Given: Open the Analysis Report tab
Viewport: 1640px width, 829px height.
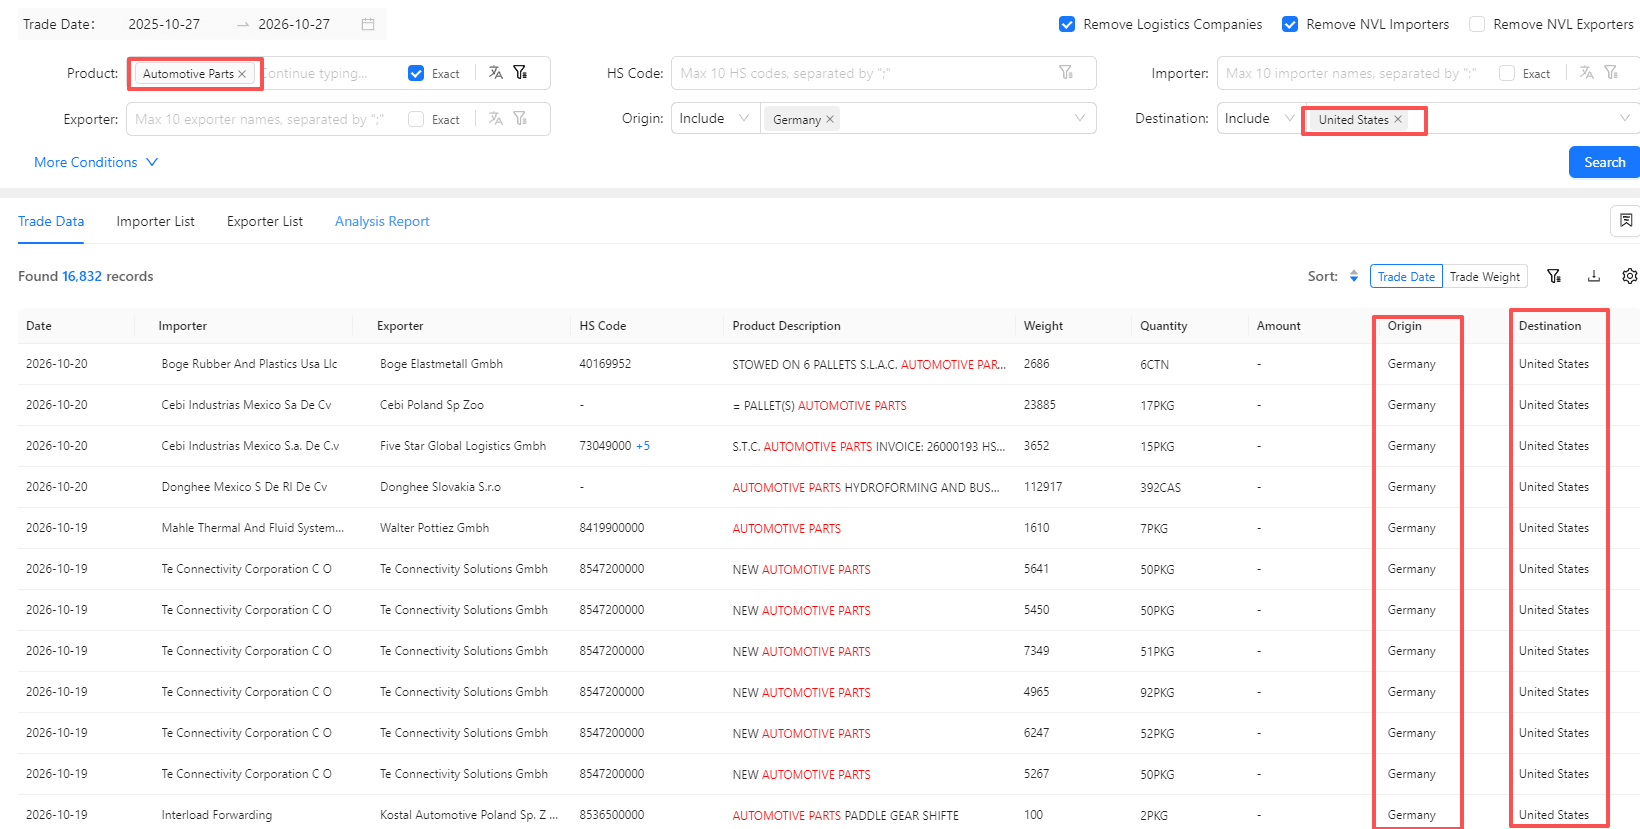Looking at the screenshot, I should click(382, 221).
